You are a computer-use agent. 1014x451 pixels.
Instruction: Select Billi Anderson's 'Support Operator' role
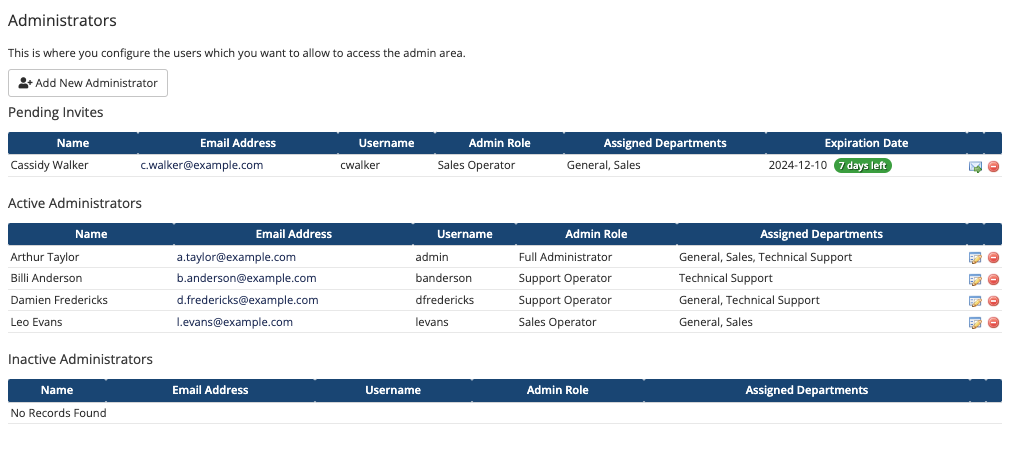click(x=565, y=278)
